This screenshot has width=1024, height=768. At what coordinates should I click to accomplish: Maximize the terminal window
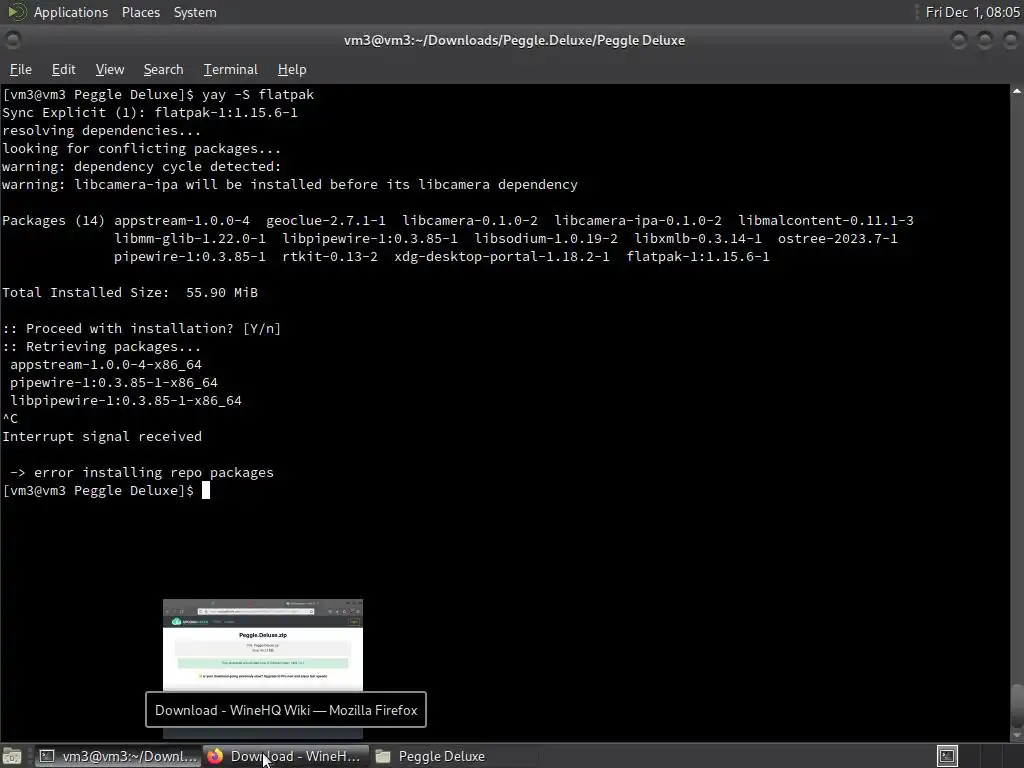(984, 40)
